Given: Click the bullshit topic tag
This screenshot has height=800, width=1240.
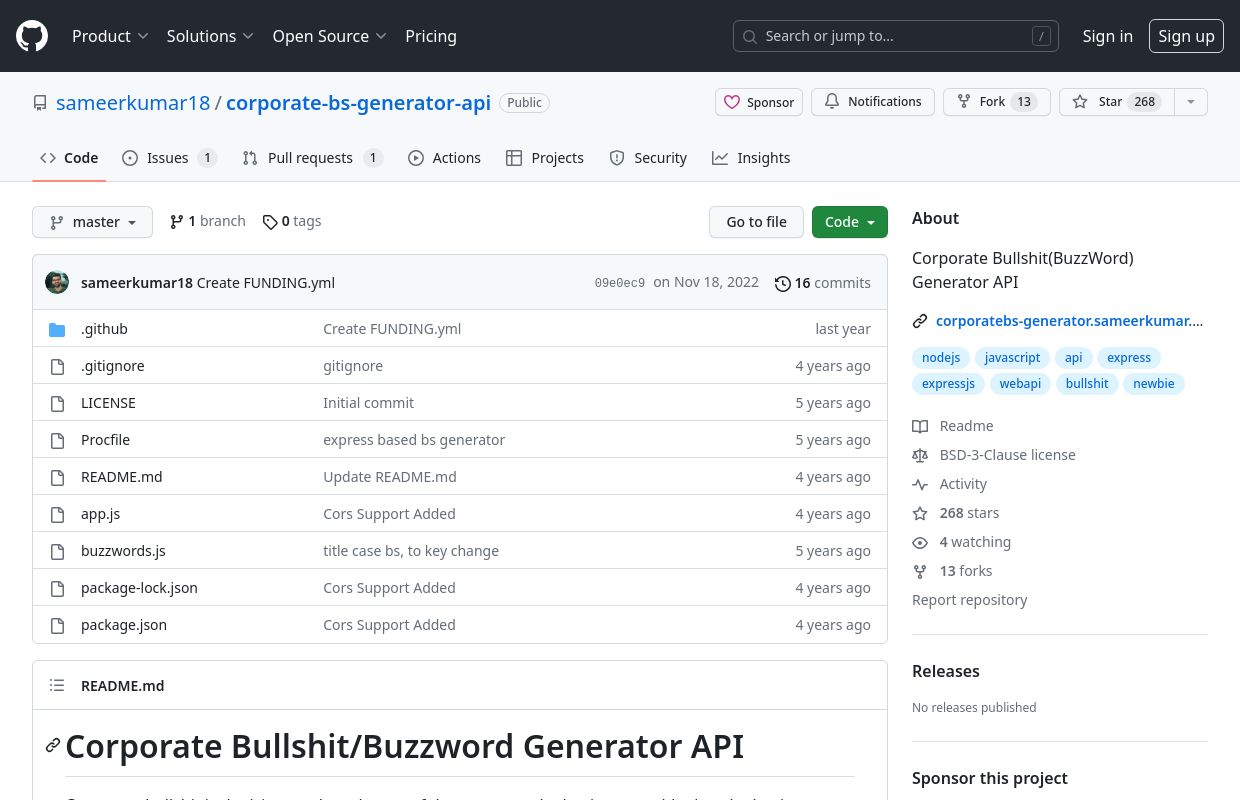Looking at the screenshot, I should pyautogui.click(x=1087, y=384).
